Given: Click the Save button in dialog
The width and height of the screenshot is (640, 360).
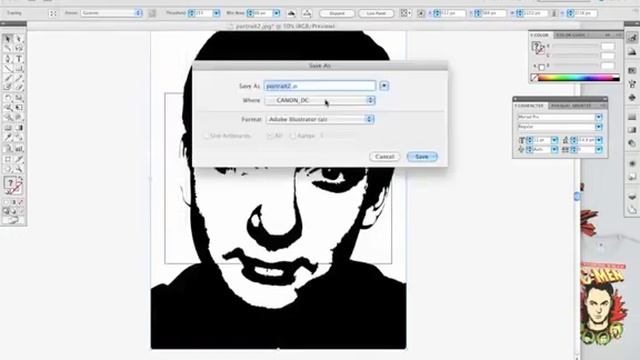Looking at the screenshot, I should (422, 157).
